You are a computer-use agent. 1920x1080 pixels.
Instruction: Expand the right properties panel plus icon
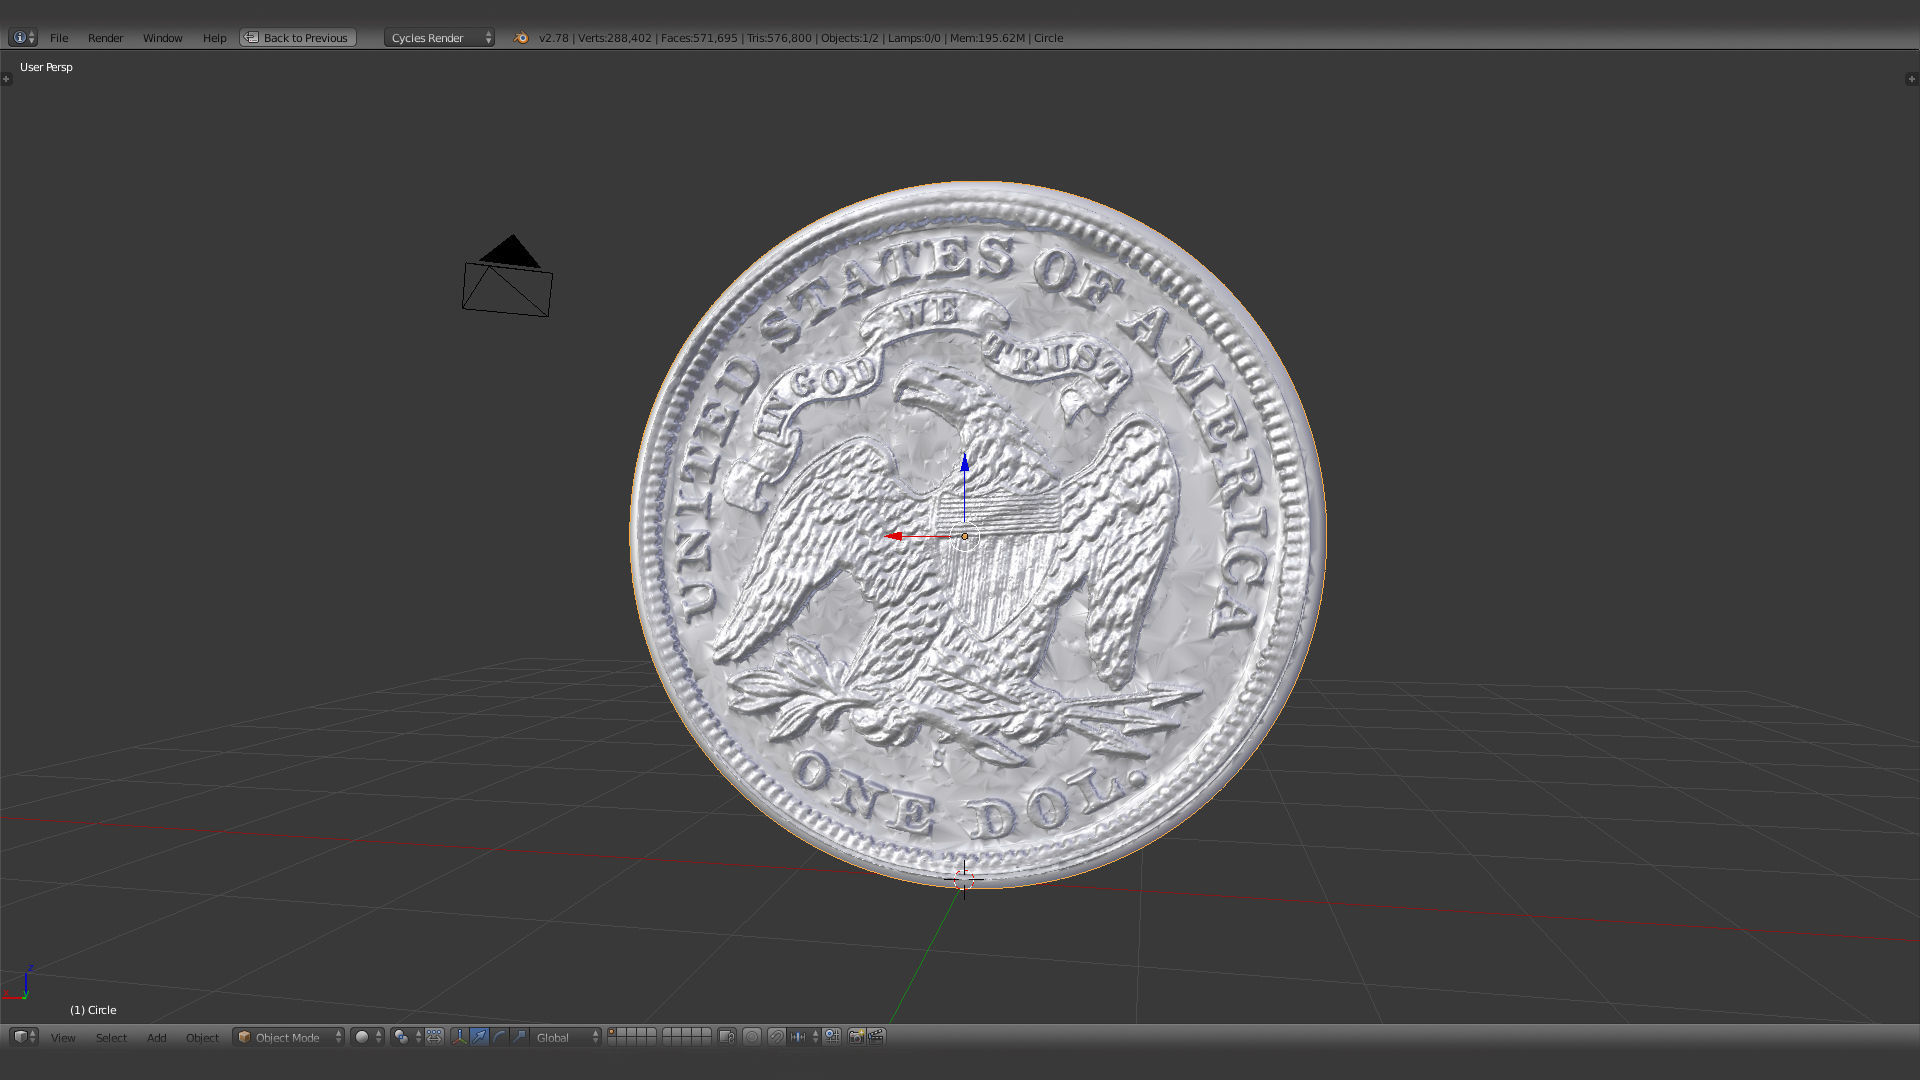point(1912,79)
